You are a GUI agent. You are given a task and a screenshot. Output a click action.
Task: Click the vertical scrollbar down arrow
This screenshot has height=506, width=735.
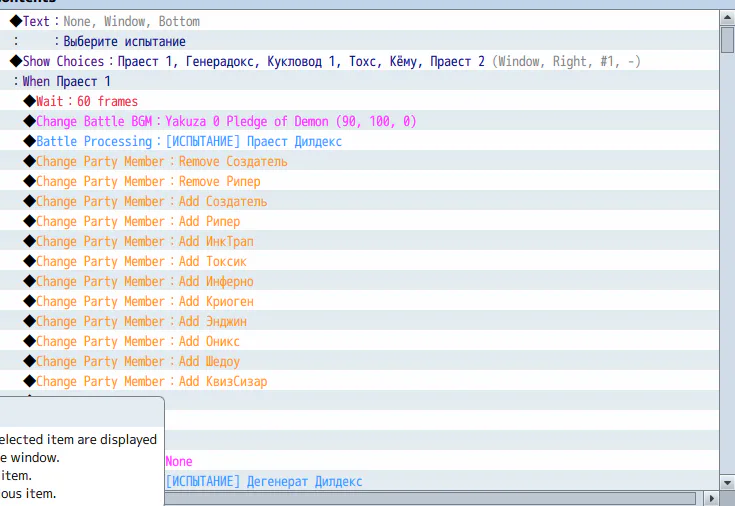[x=727, y=483]
